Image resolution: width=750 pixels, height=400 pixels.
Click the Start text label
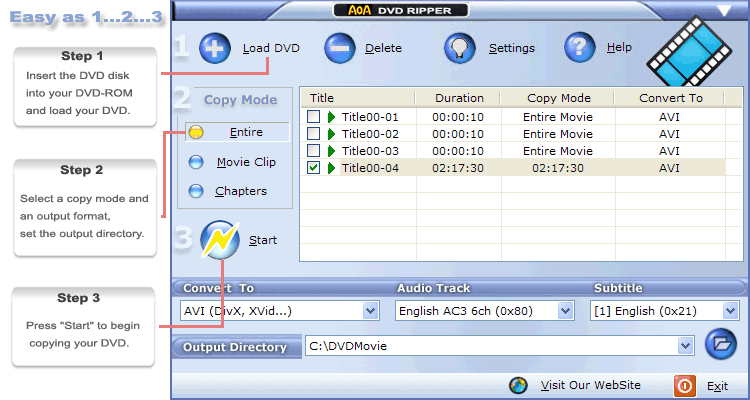pos(263,240)
